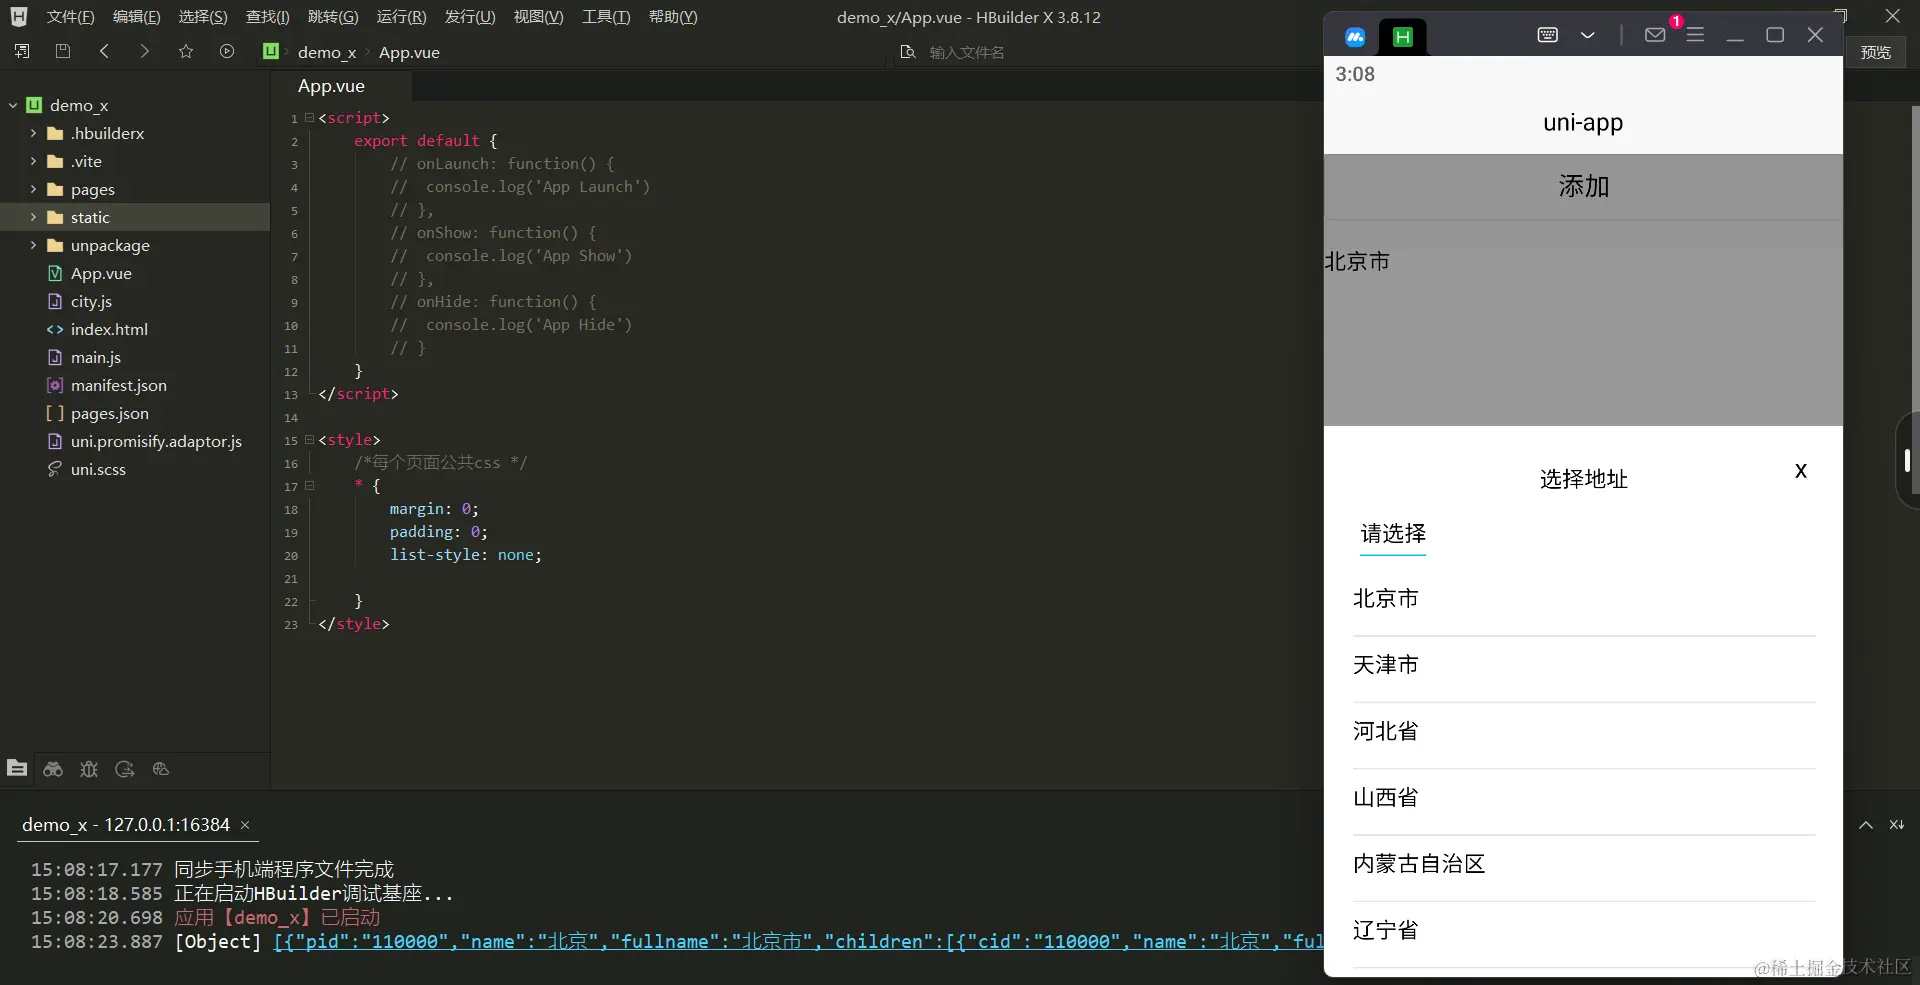Open main.js in the file tree
Viewport: 1920px width, 985px height.
[x=95, y=357]
